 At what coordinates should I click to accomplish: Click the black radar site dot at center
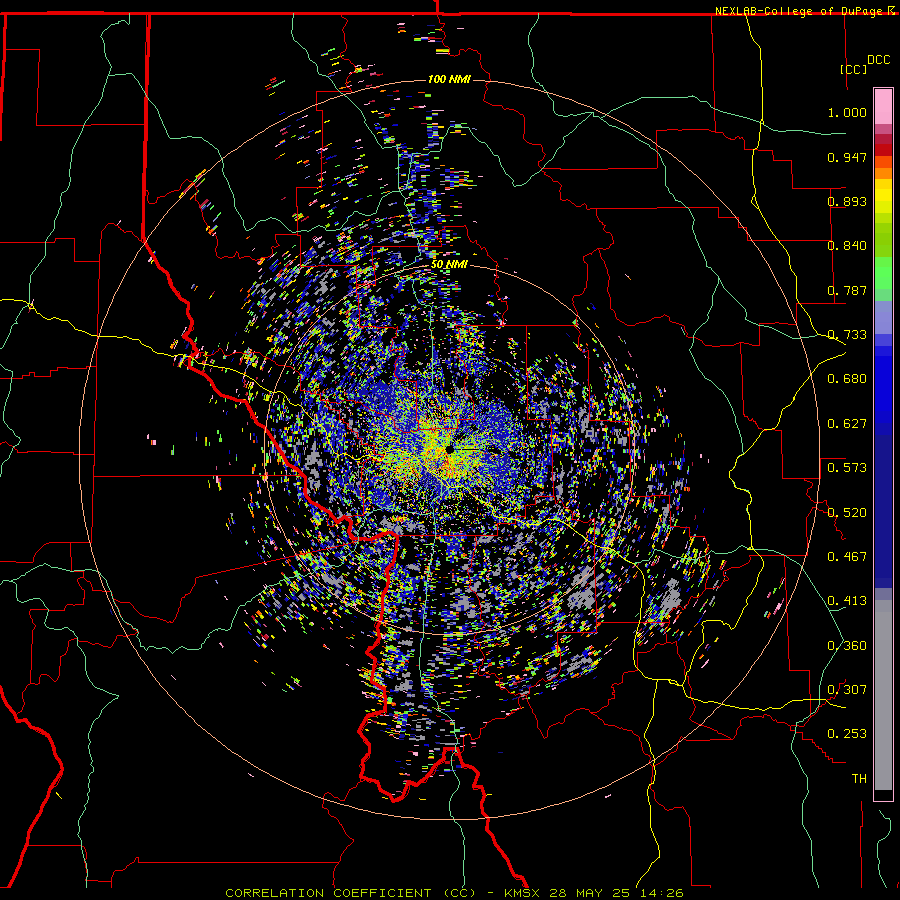pyautogui.click(x=449, y=449)
